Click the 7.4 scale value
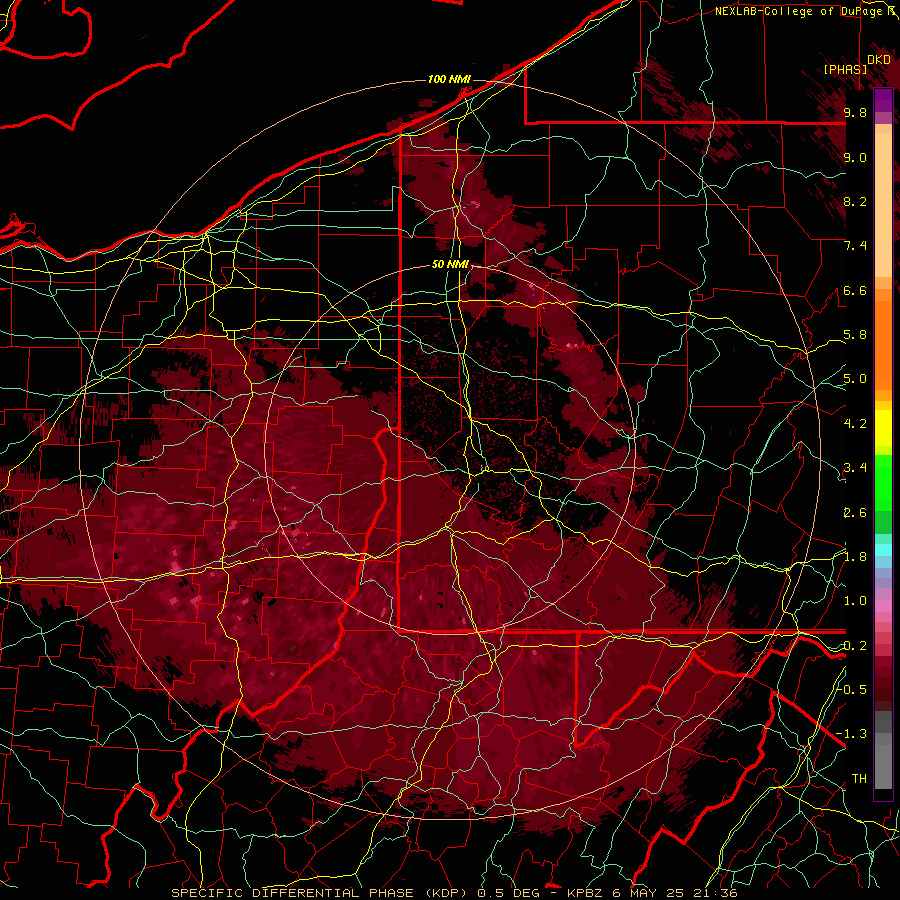 [x=855, y=246]
